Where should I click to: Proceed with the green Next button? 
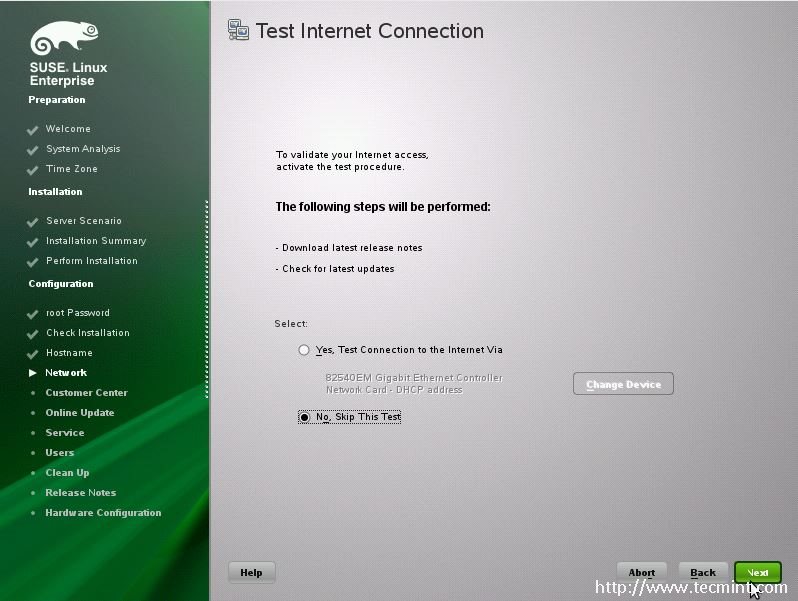coord(758,573)
